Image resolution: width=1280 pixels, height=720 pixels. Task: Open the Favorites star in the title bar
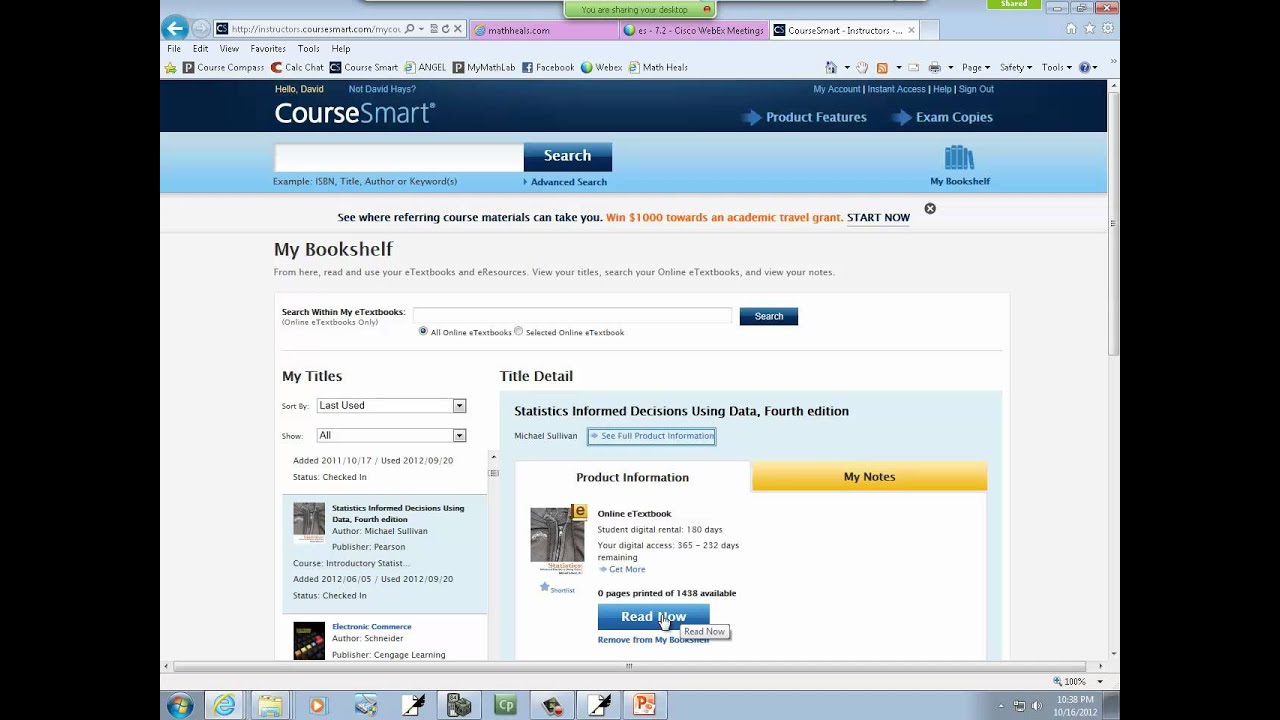(1089, 29)
